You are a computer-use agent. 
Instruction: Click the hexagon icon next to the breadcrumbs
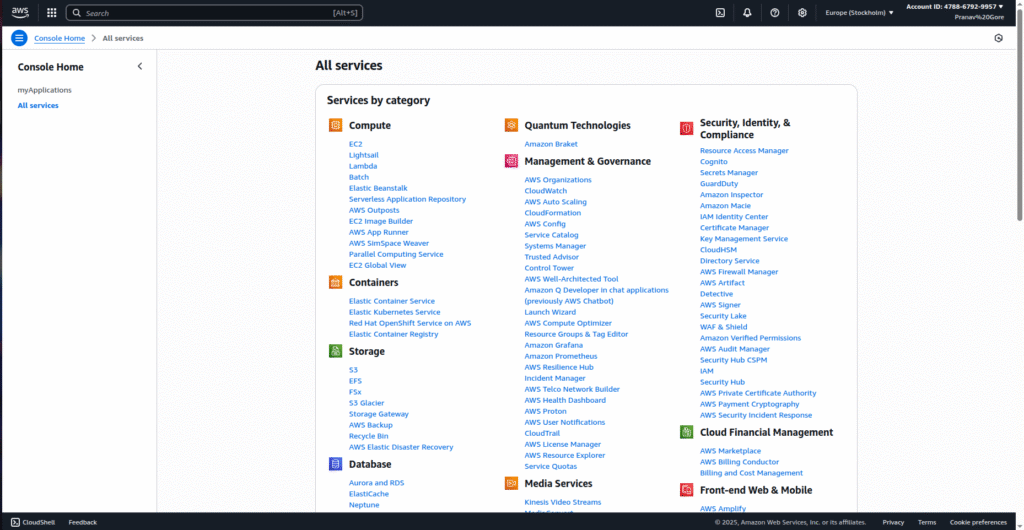click(999, 38)
